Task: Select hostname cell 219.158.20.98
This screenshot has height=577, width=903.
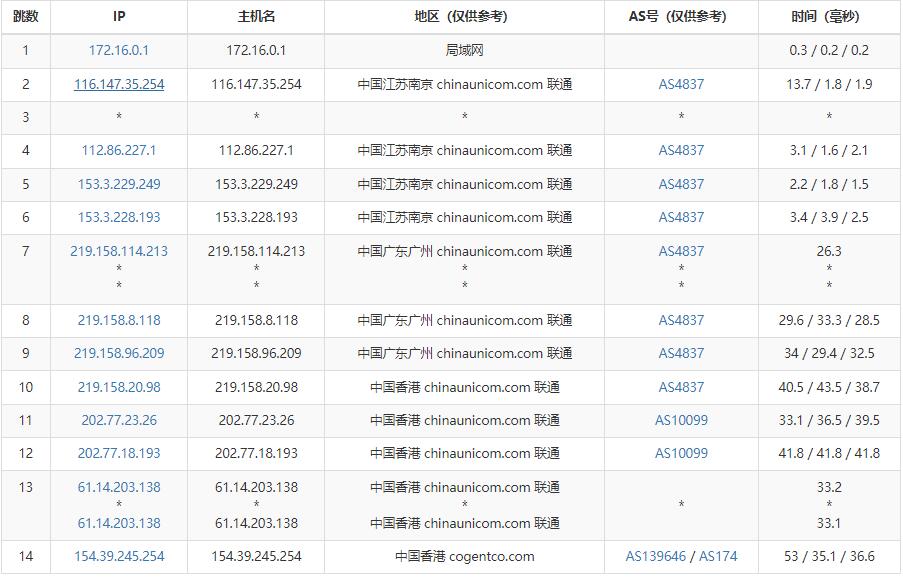Action: pyautogui.click(x=256, y=387)
